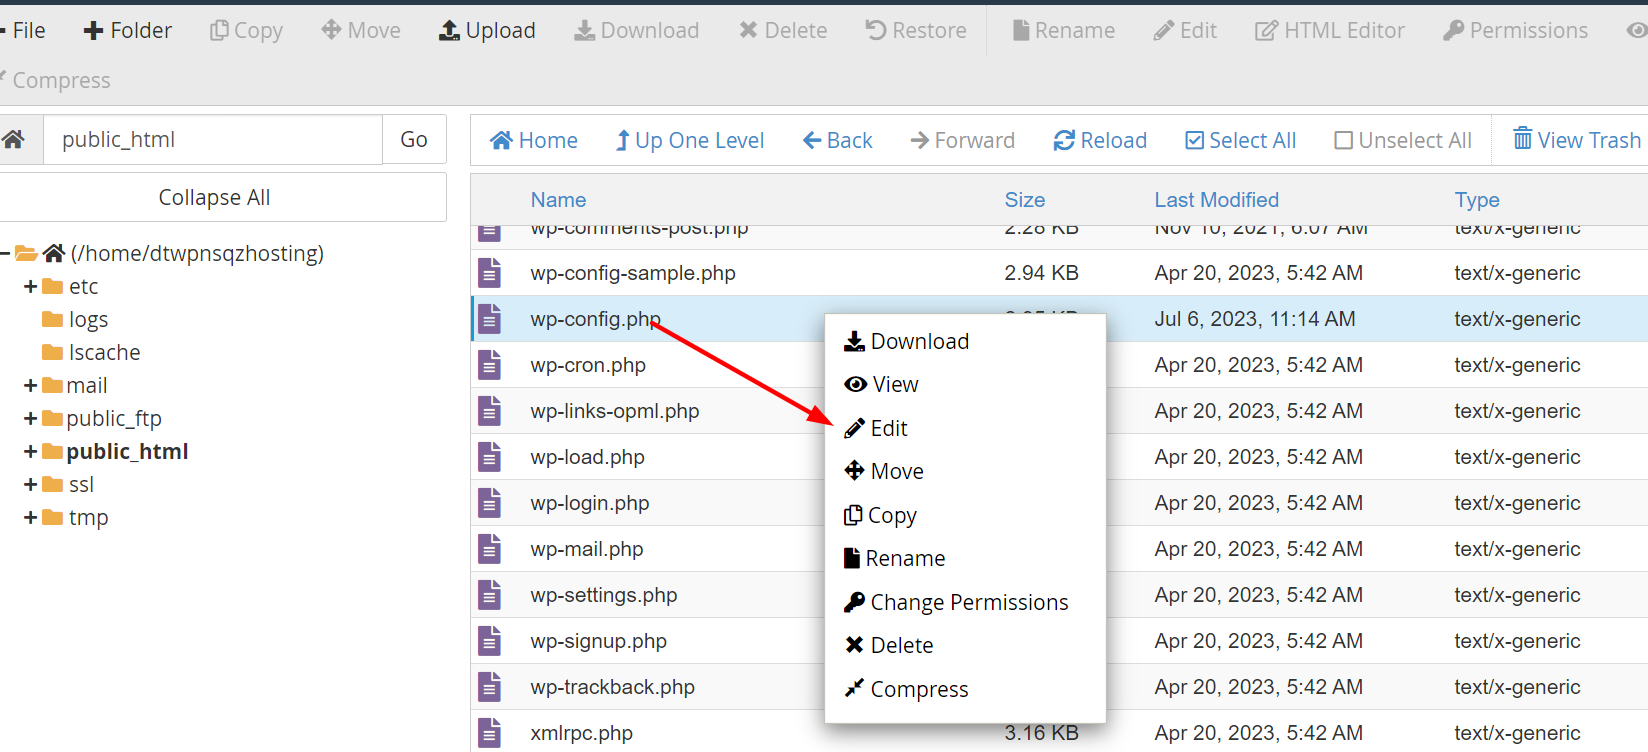Click file icon of wp-trackback.php
The height and width of the screenshot is (752, 1648).
489,687
